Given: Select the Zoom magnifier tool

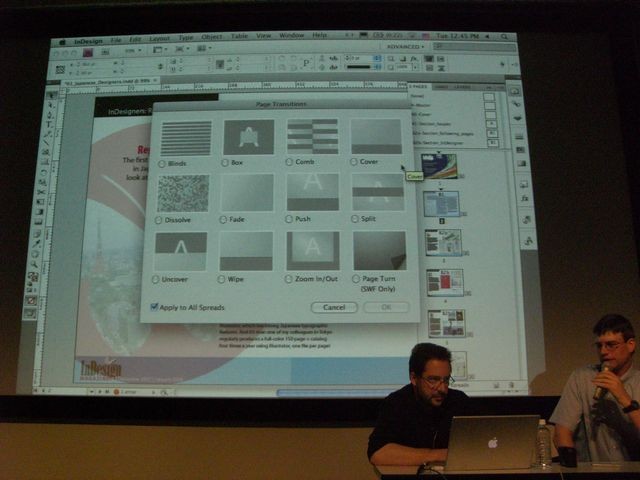Looking at the screenshot, I should pos(34,266).
